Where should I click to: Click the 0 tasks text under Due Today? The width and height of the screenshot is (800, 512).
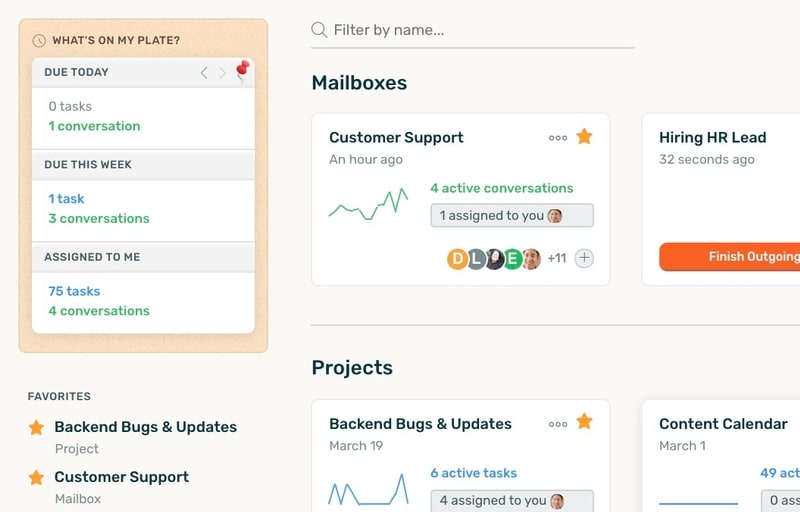(70, 107)
